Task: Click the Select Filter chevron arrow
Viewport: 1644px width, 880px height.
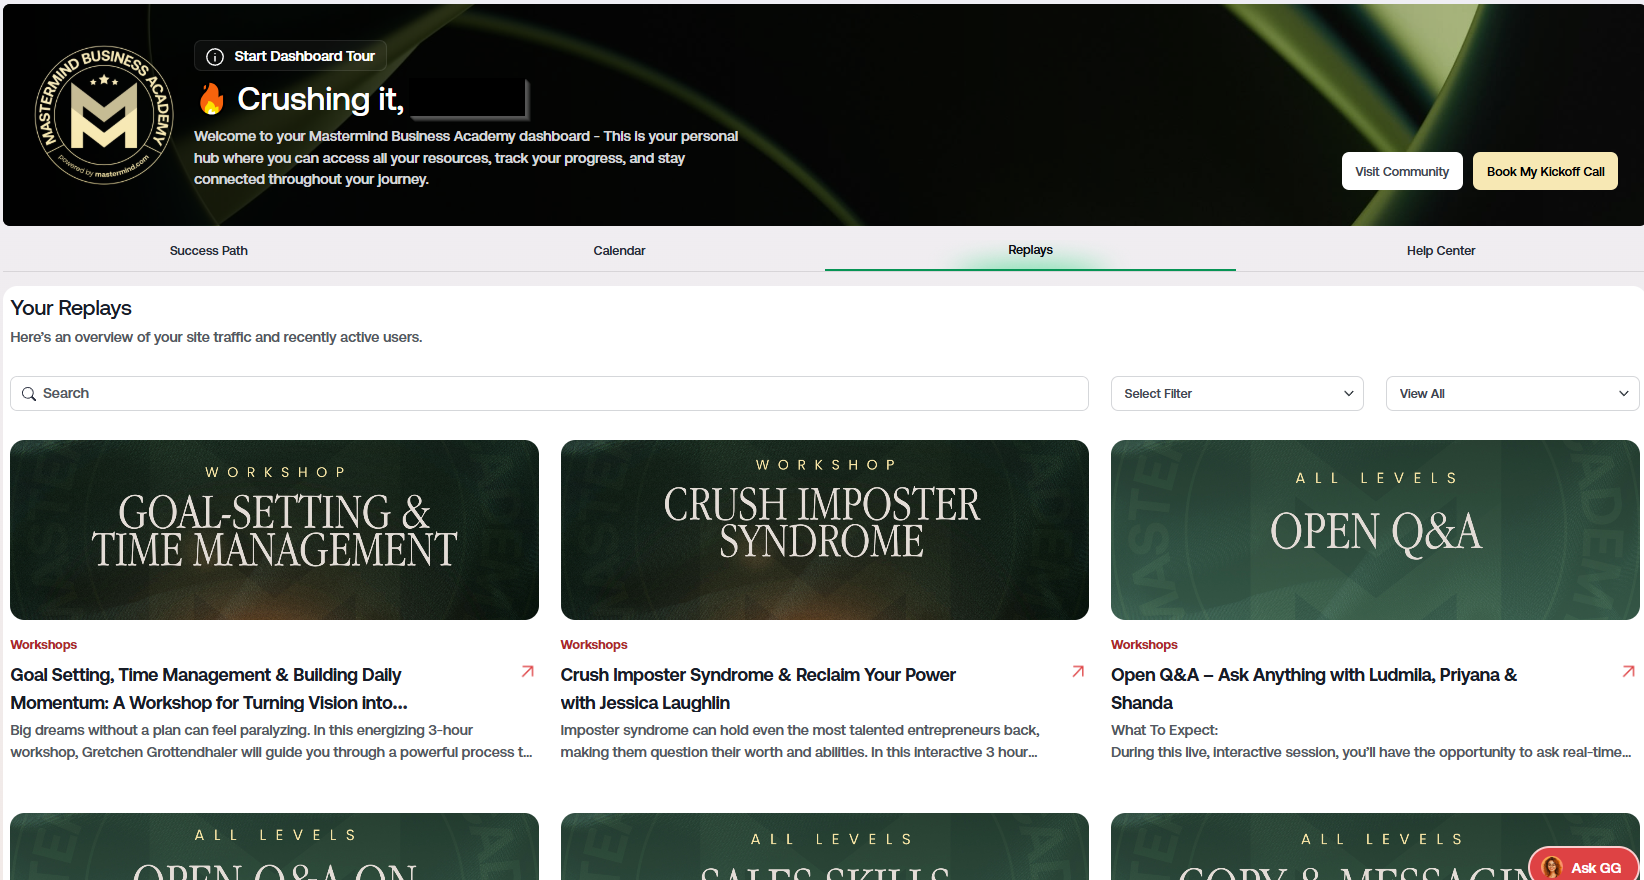Action: click(x=1348, y=394)
